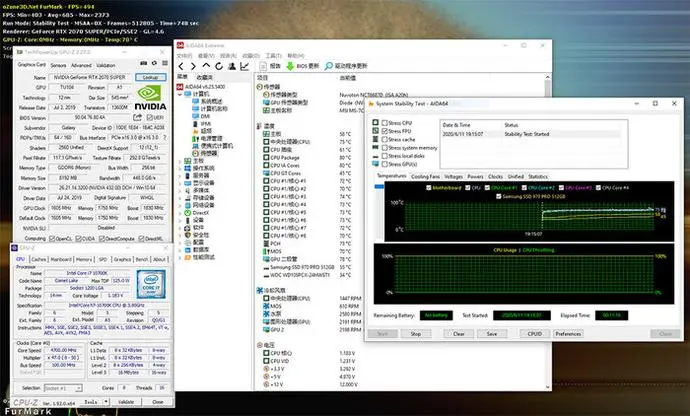The width and height of the screenshot is (690, 416).
Task: Toggle Samsung SSD 970 PRO graph checkbox
Action: [x=499, y=196]
